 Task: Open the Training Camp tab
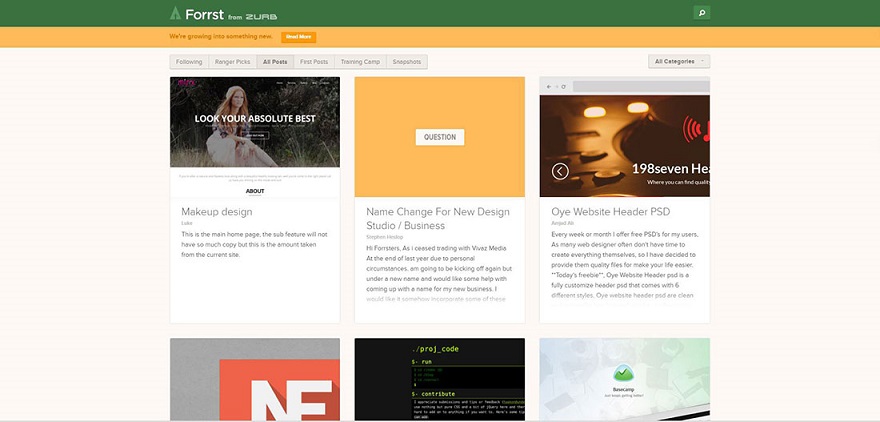(360, 62)
